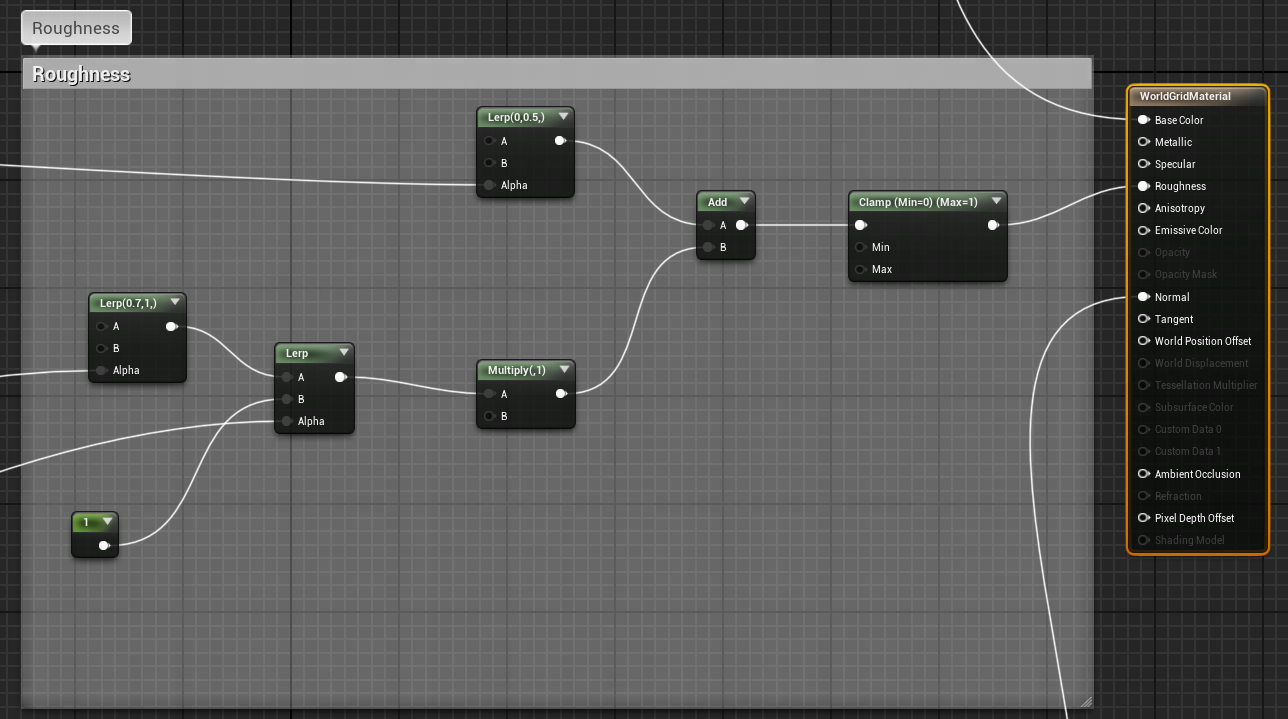Click the Ambient Occlusion input pin

tap(1143, 474)
